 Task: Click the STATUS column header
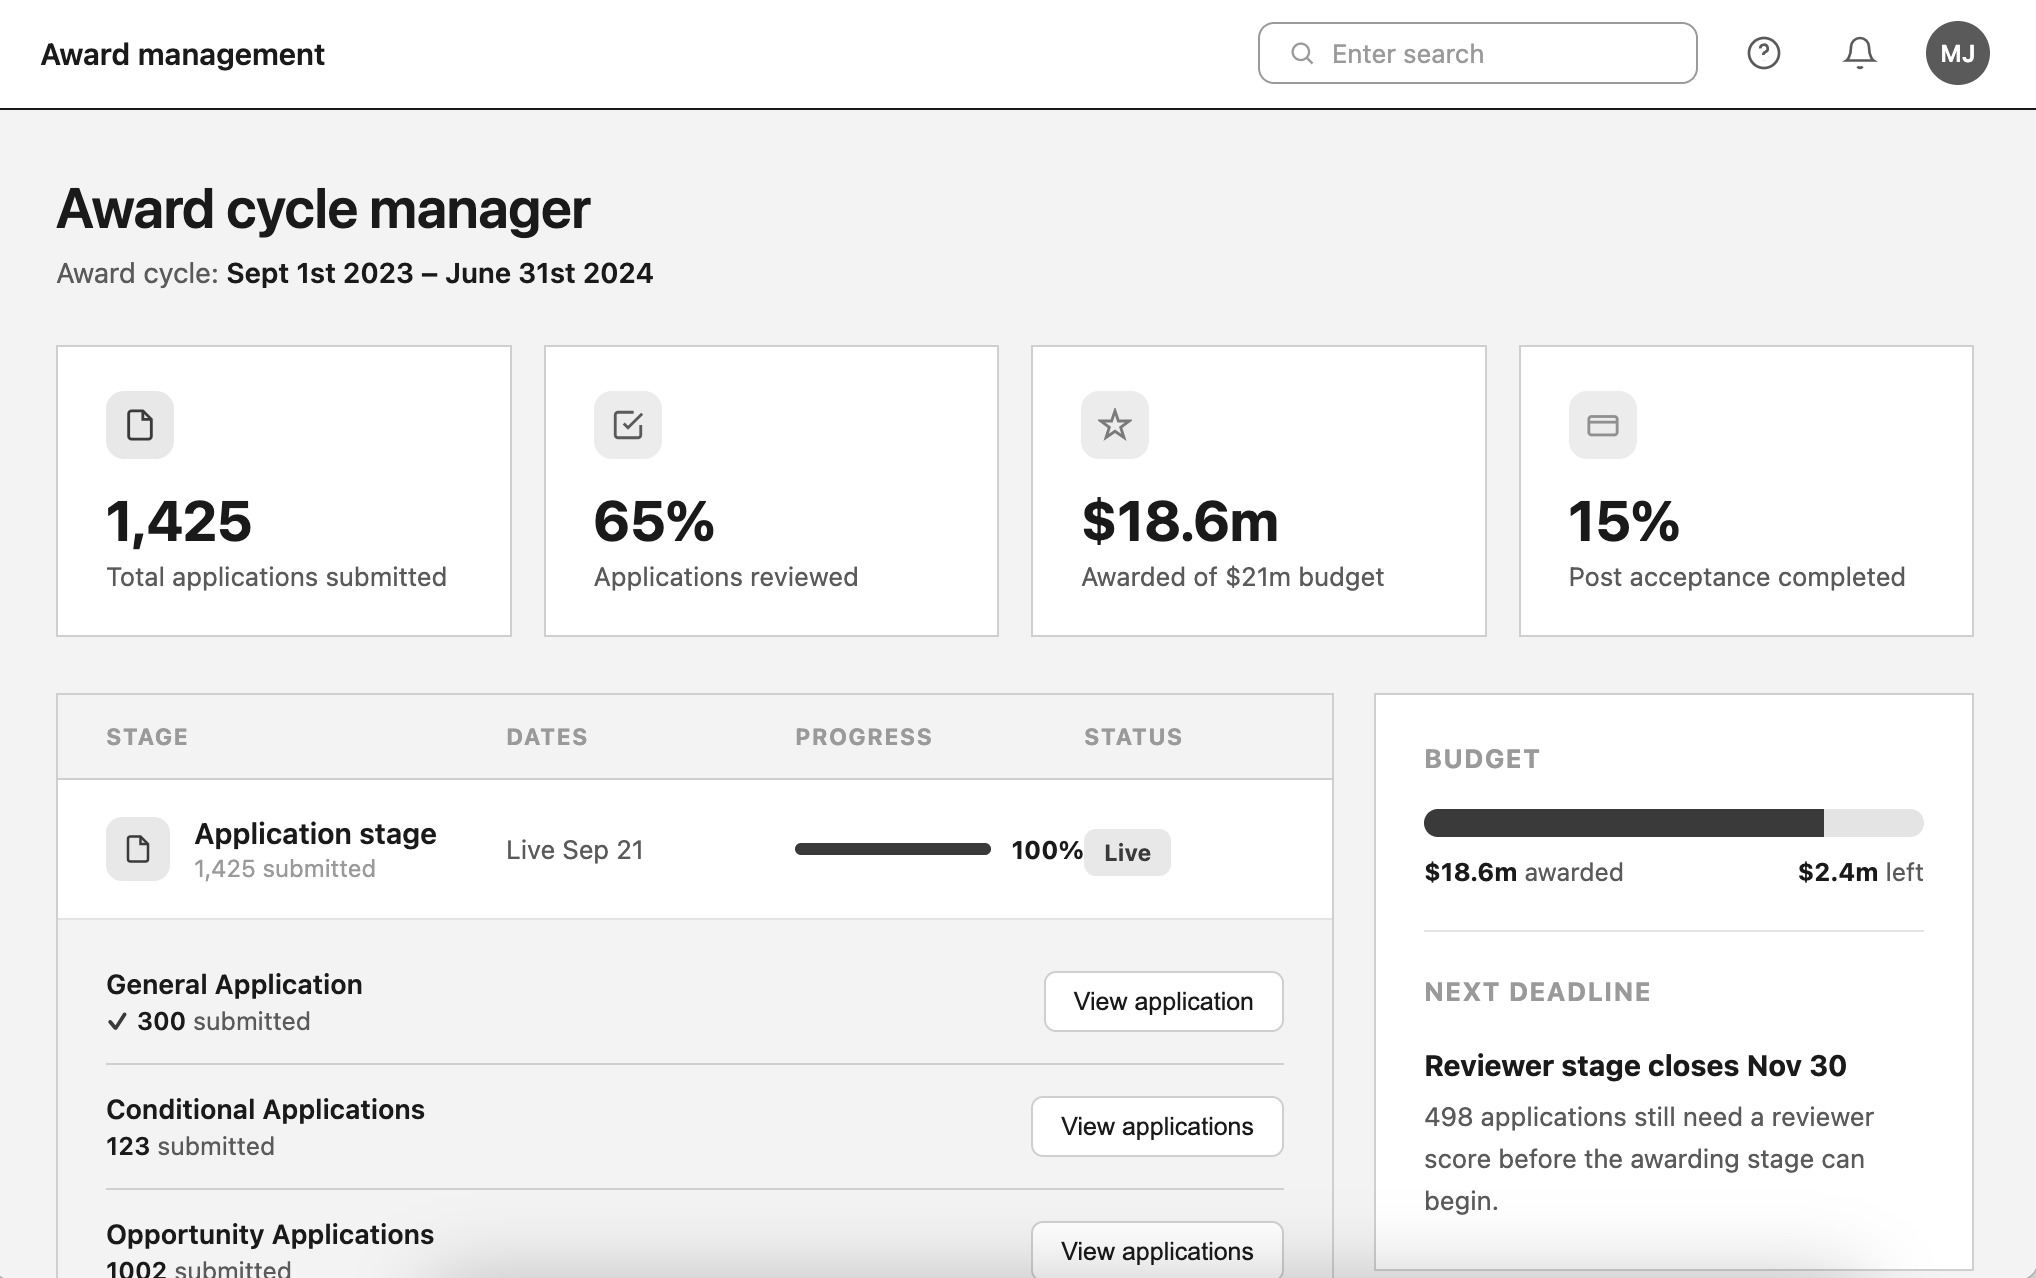coord(1133,737)
